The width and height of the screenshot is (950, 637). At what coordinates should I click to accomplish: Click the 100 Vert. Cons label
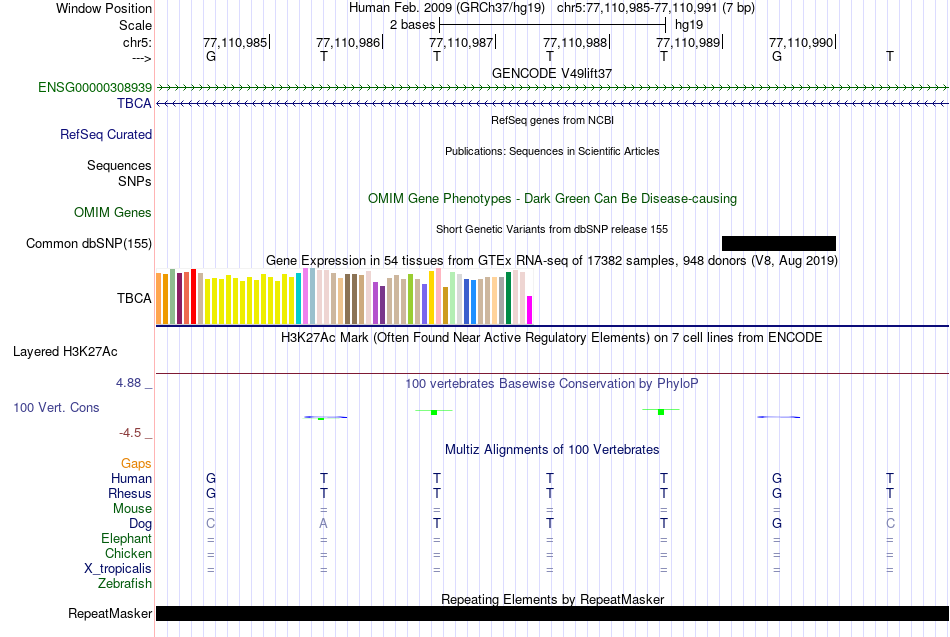coord(56,407)
